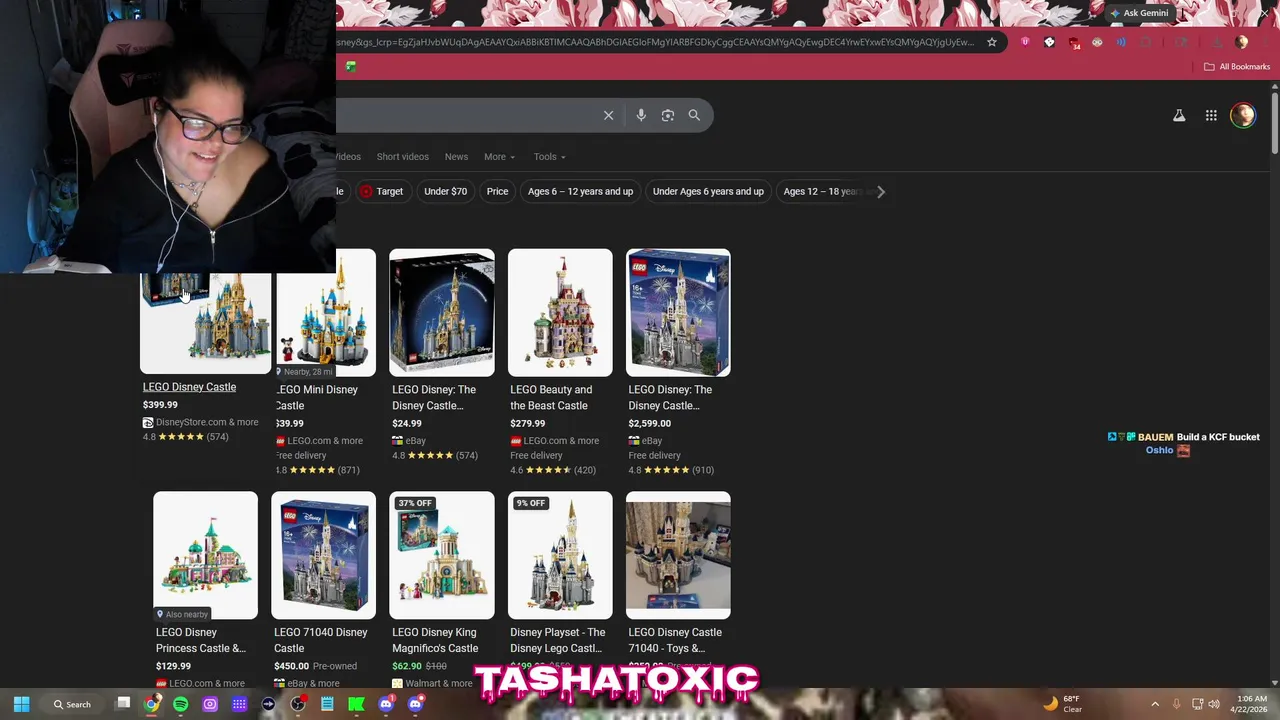The width and height of the screenshot is (1280, 720).
Task: Open the black-white B extension icon
Action: click(1049, 42)
